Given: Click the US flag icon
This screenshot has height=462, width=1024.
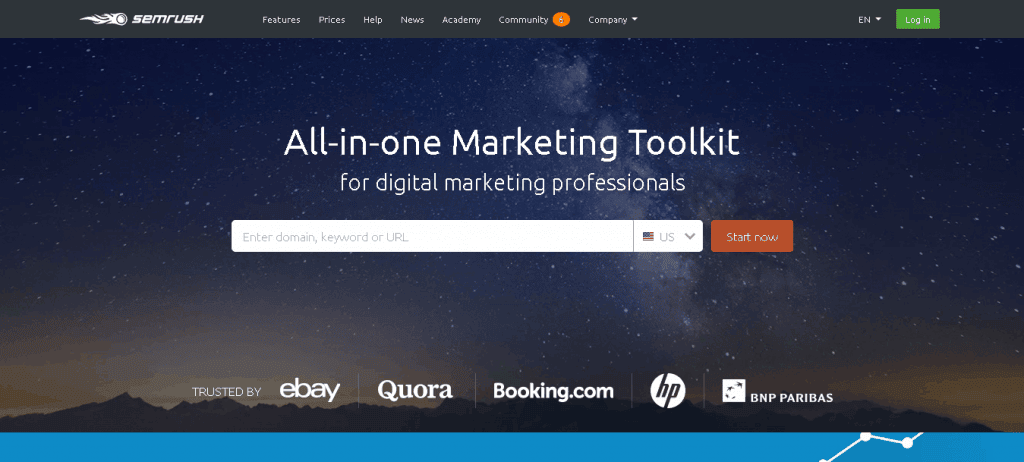Looking at the screenshot, I should coord(648,237).
